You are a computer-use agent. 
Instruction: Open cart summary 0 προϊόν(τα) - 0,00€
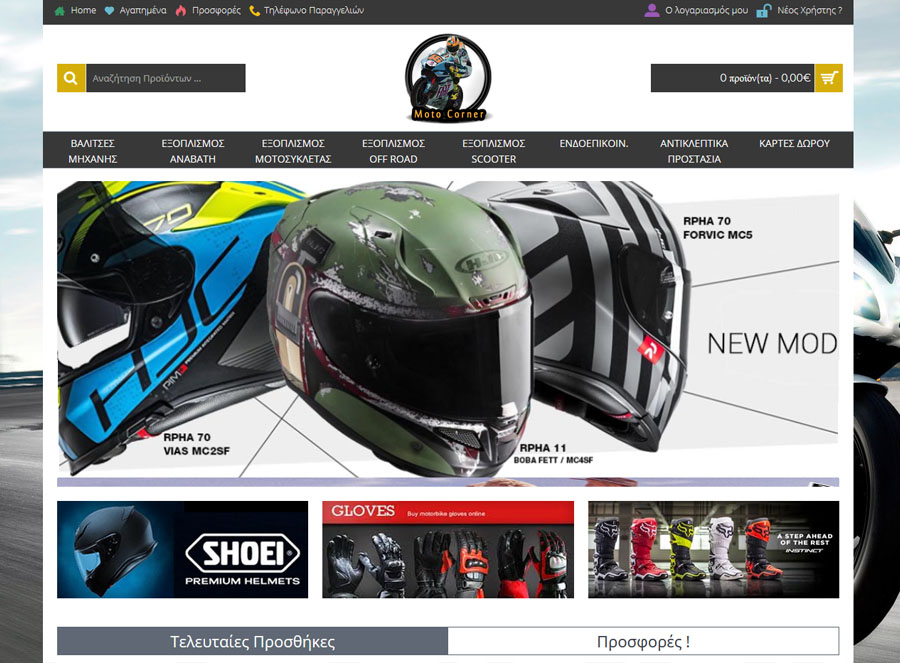732,78
